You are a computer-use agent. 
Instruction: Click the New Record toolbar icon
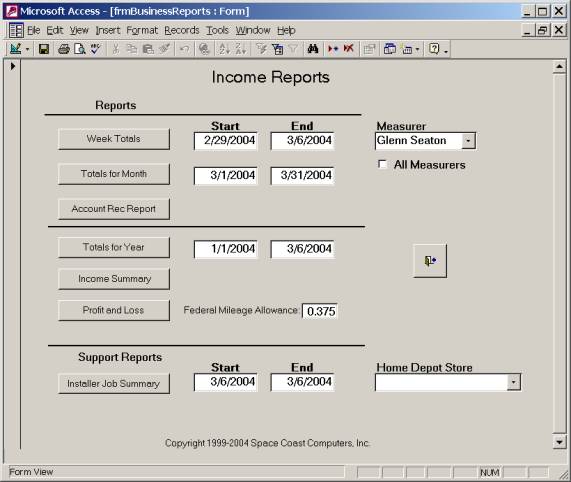coord(333,49)
